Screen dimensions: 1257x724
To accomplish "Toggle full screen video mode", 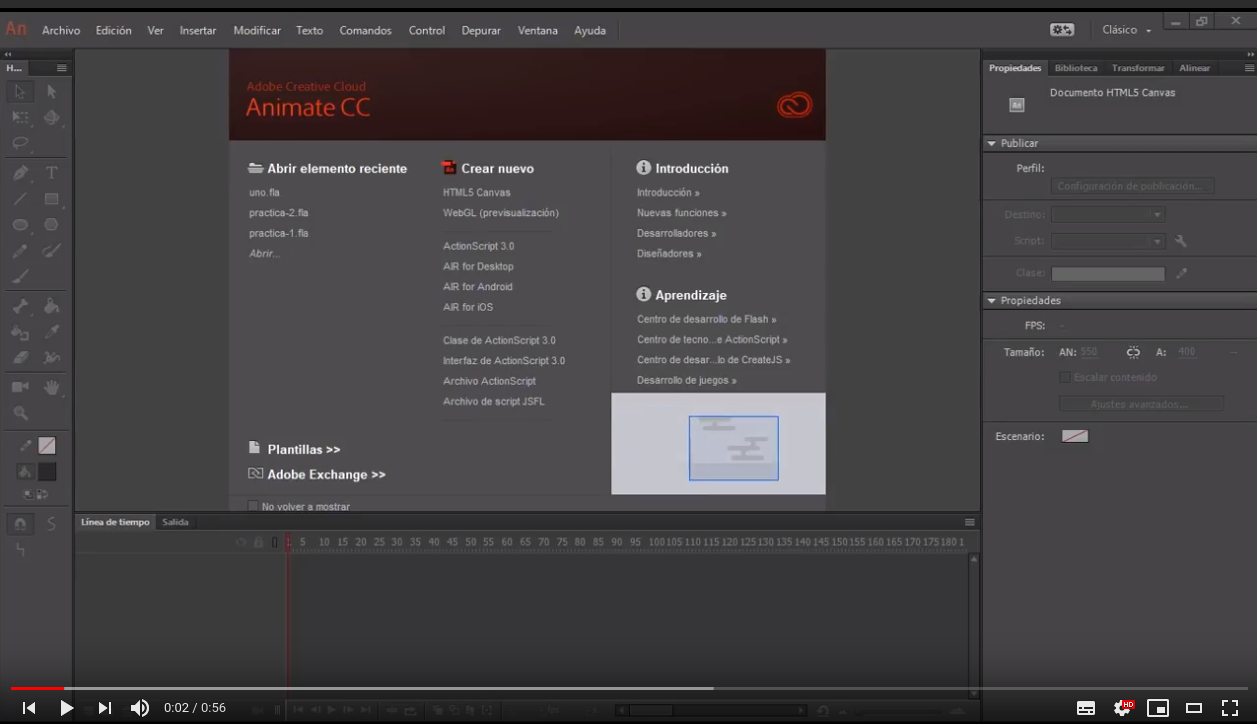I will (x=1230, y=708).
